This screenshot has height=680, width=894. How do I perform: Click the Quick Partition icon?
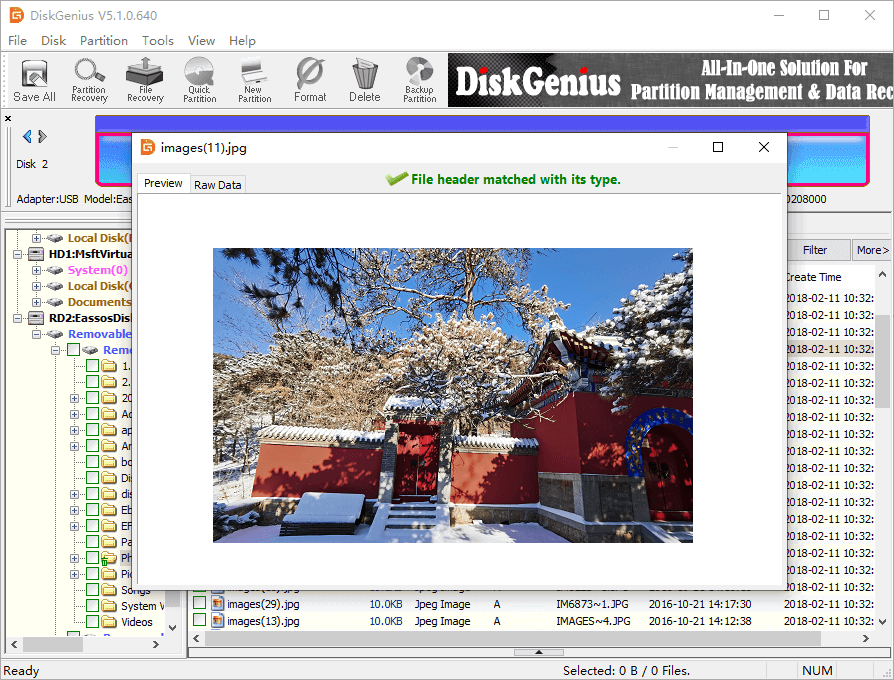pos(199,80)
